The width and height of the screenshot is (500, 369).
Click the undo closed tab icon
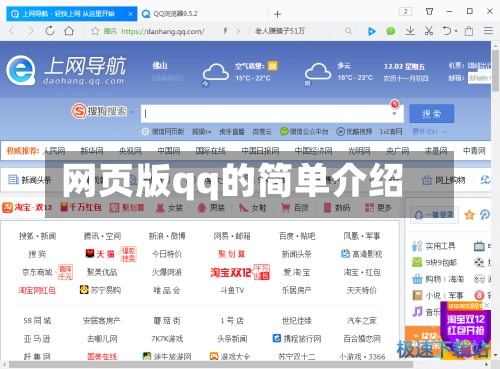447,31
